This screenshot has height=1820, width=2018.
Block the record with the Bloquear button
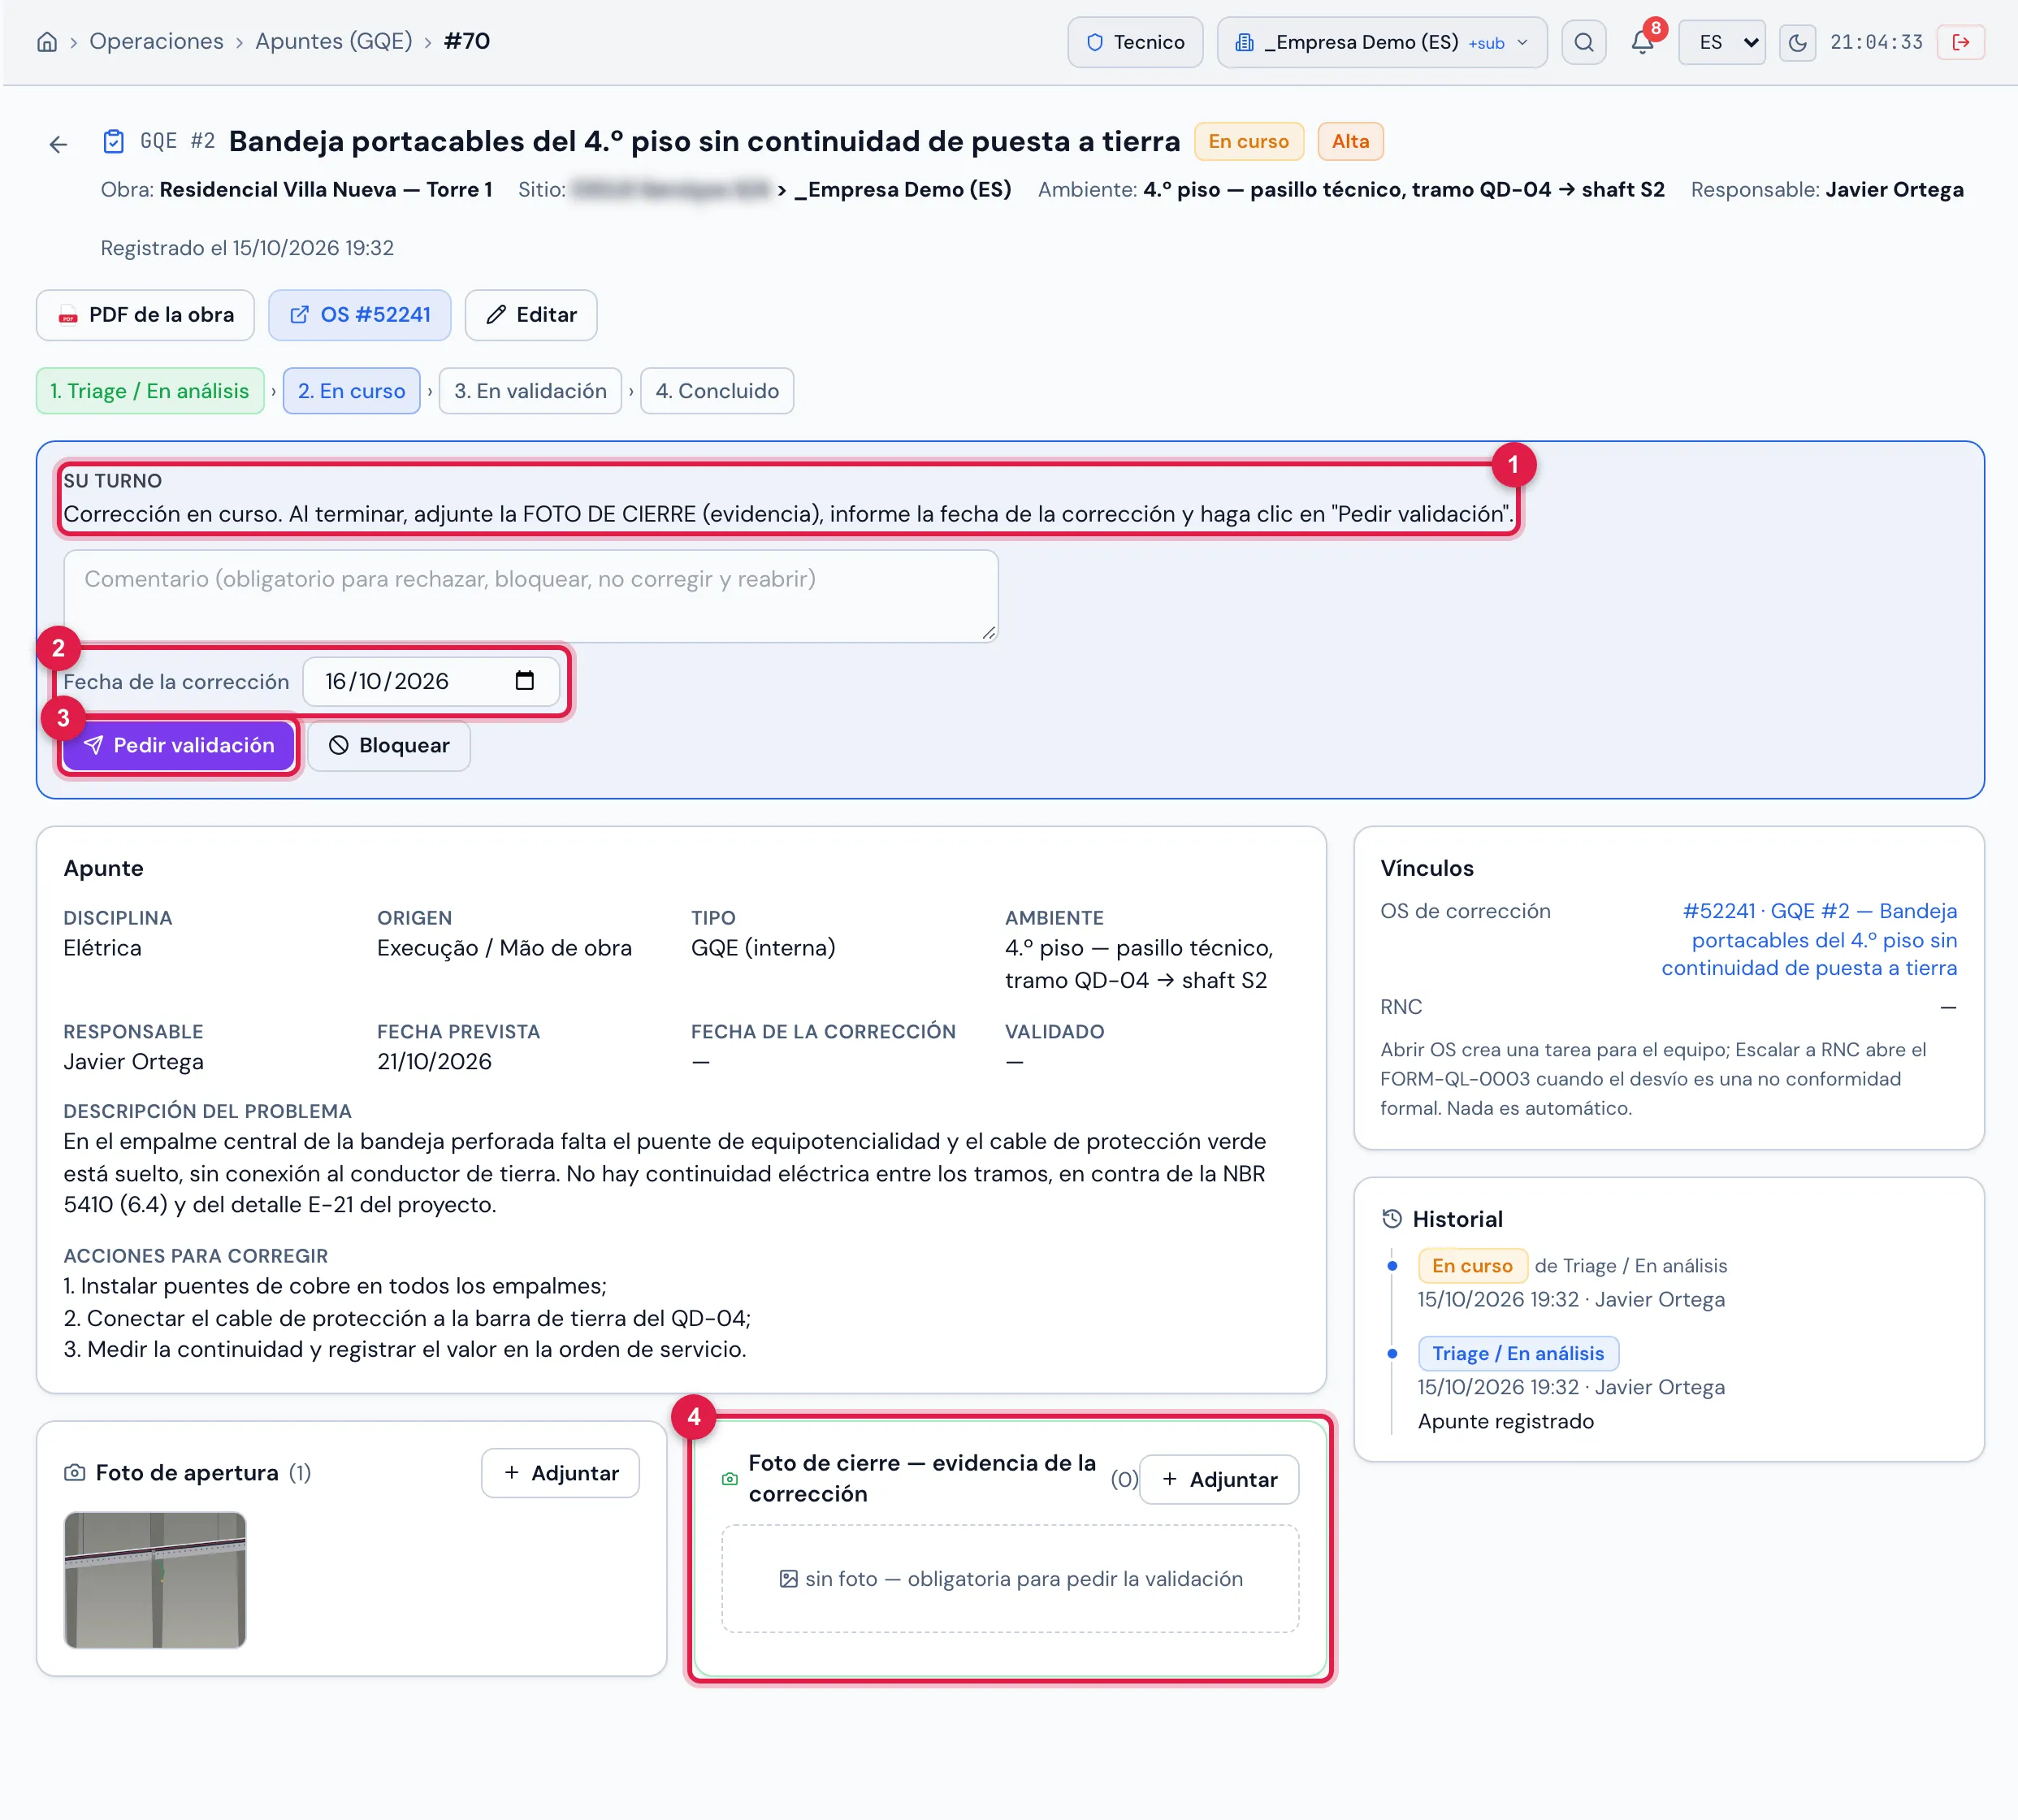[389, 745]
